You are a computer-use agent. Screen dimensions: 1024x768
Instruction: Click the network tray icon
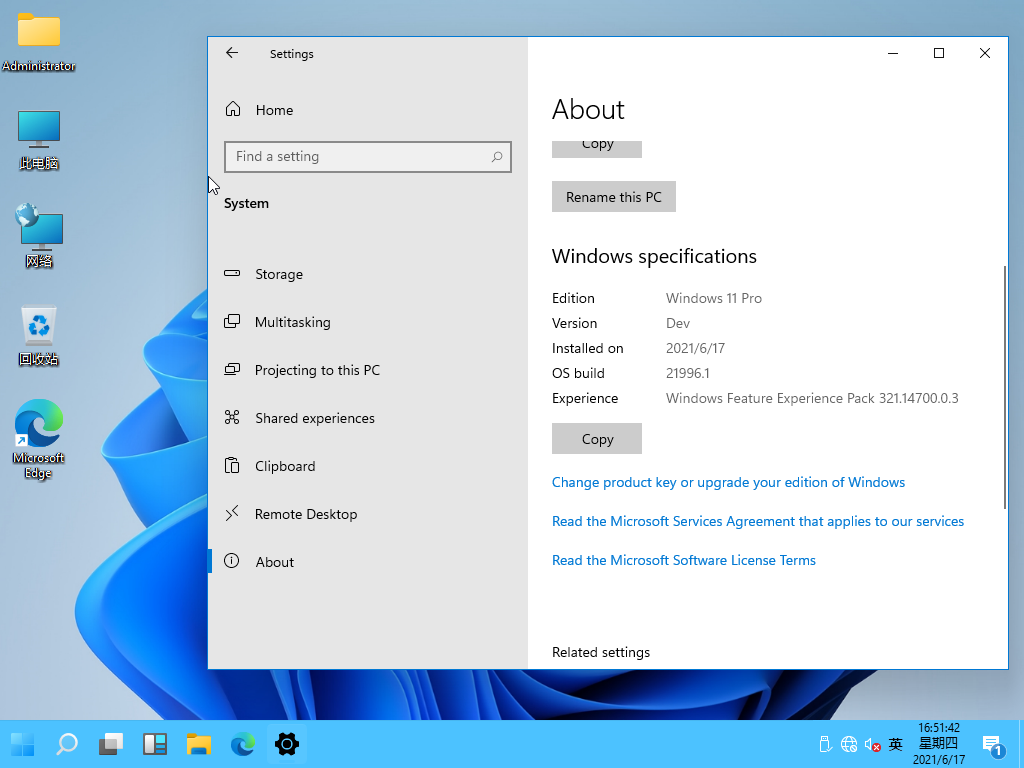848,744
